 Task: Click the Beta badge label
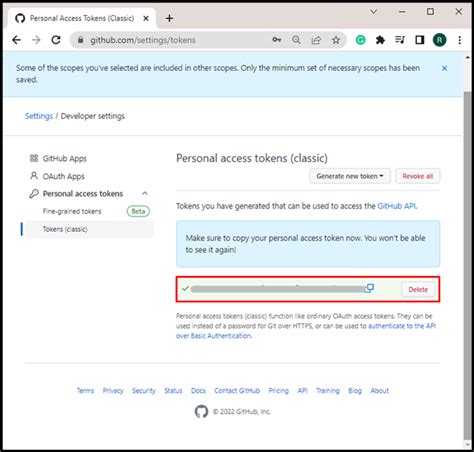138,211
